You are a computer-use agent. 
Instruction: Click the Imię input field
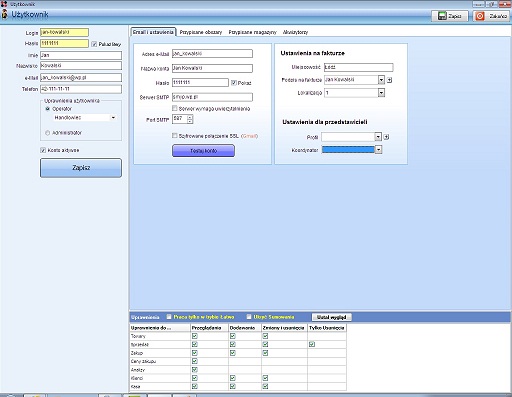81,55
